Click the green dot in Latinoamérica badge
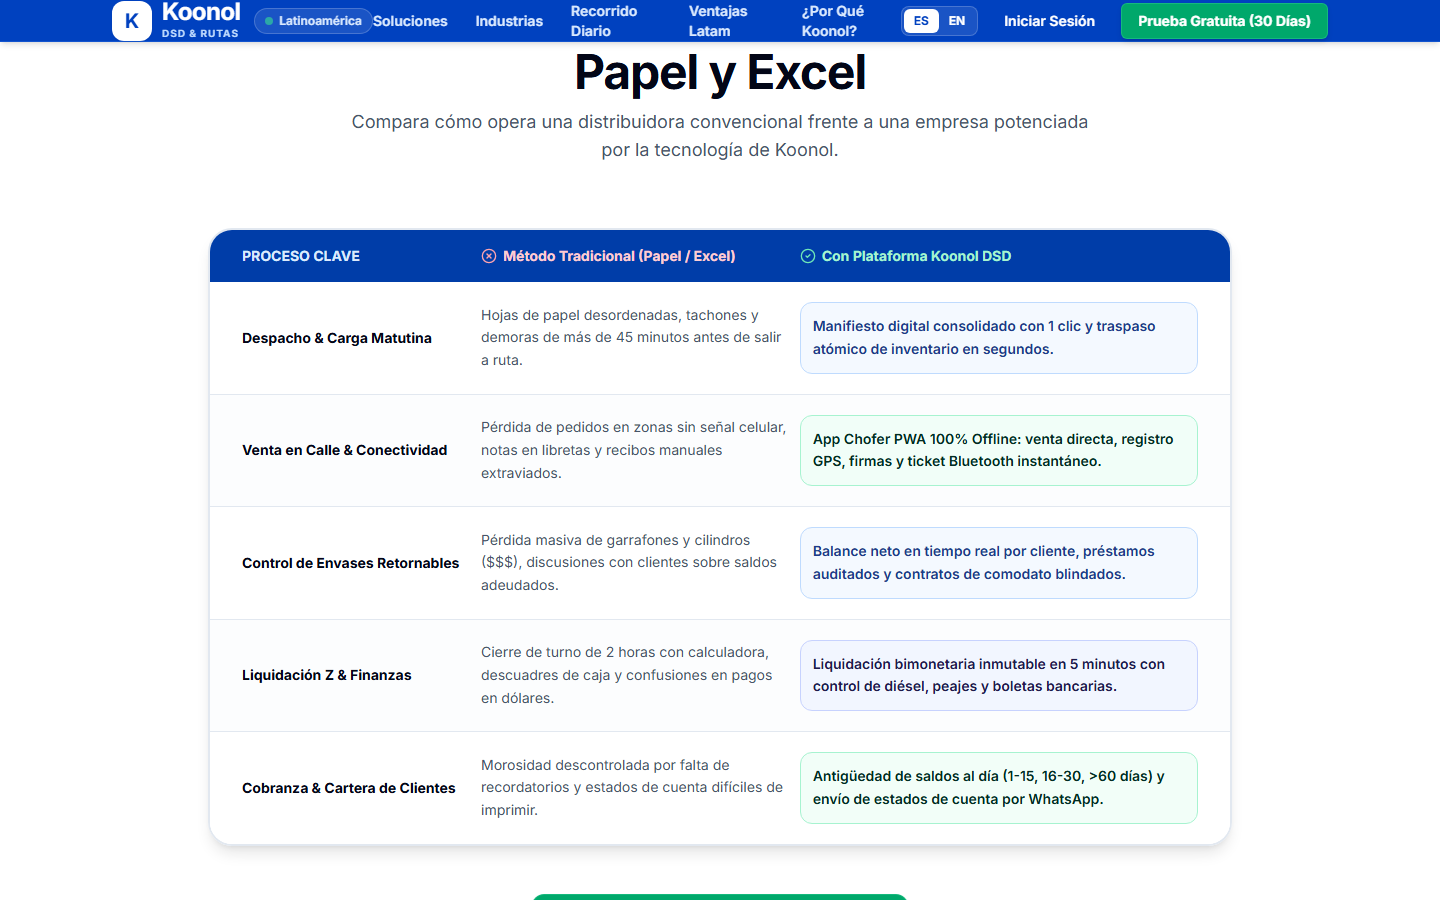The height and width of the screenshot is (900, 1440). (269, 21)
